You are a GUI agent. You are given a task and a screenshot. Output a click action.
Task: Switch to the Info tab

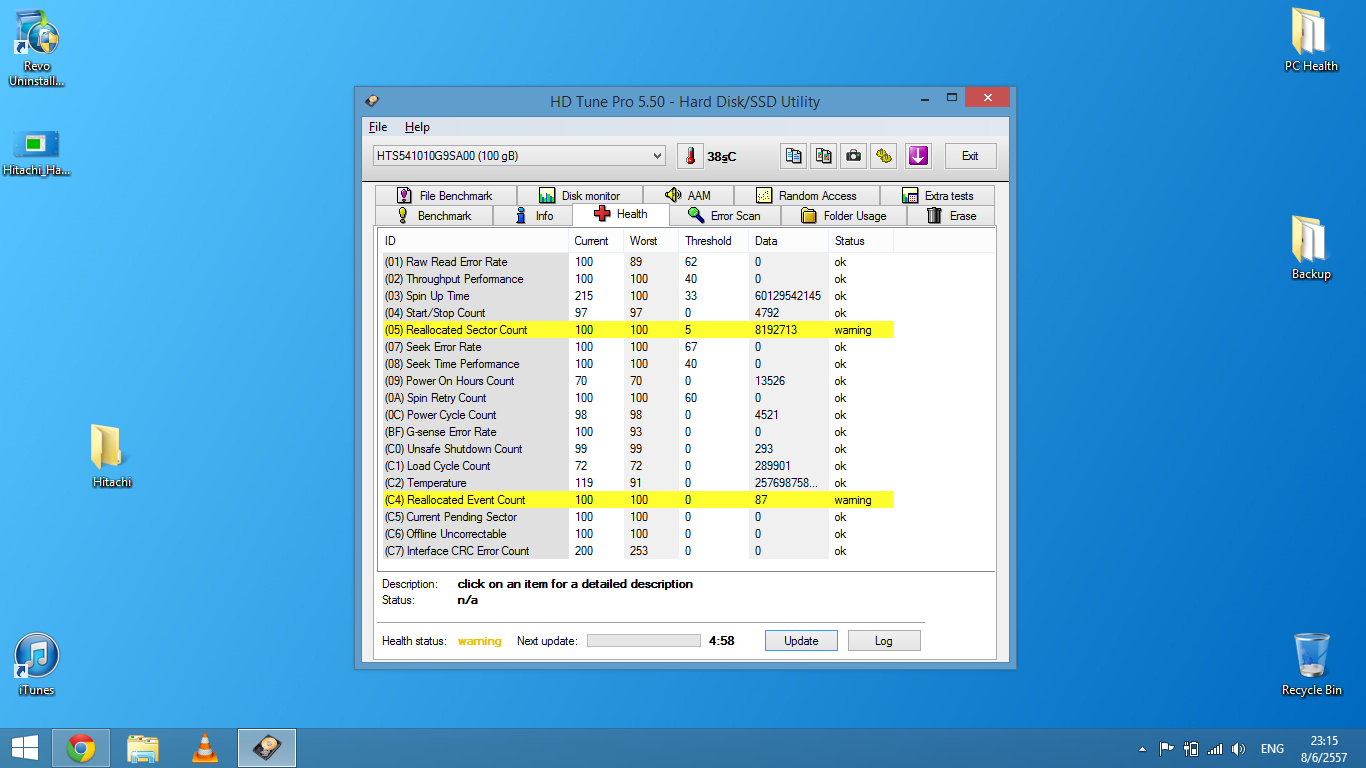tap(533, 216)
